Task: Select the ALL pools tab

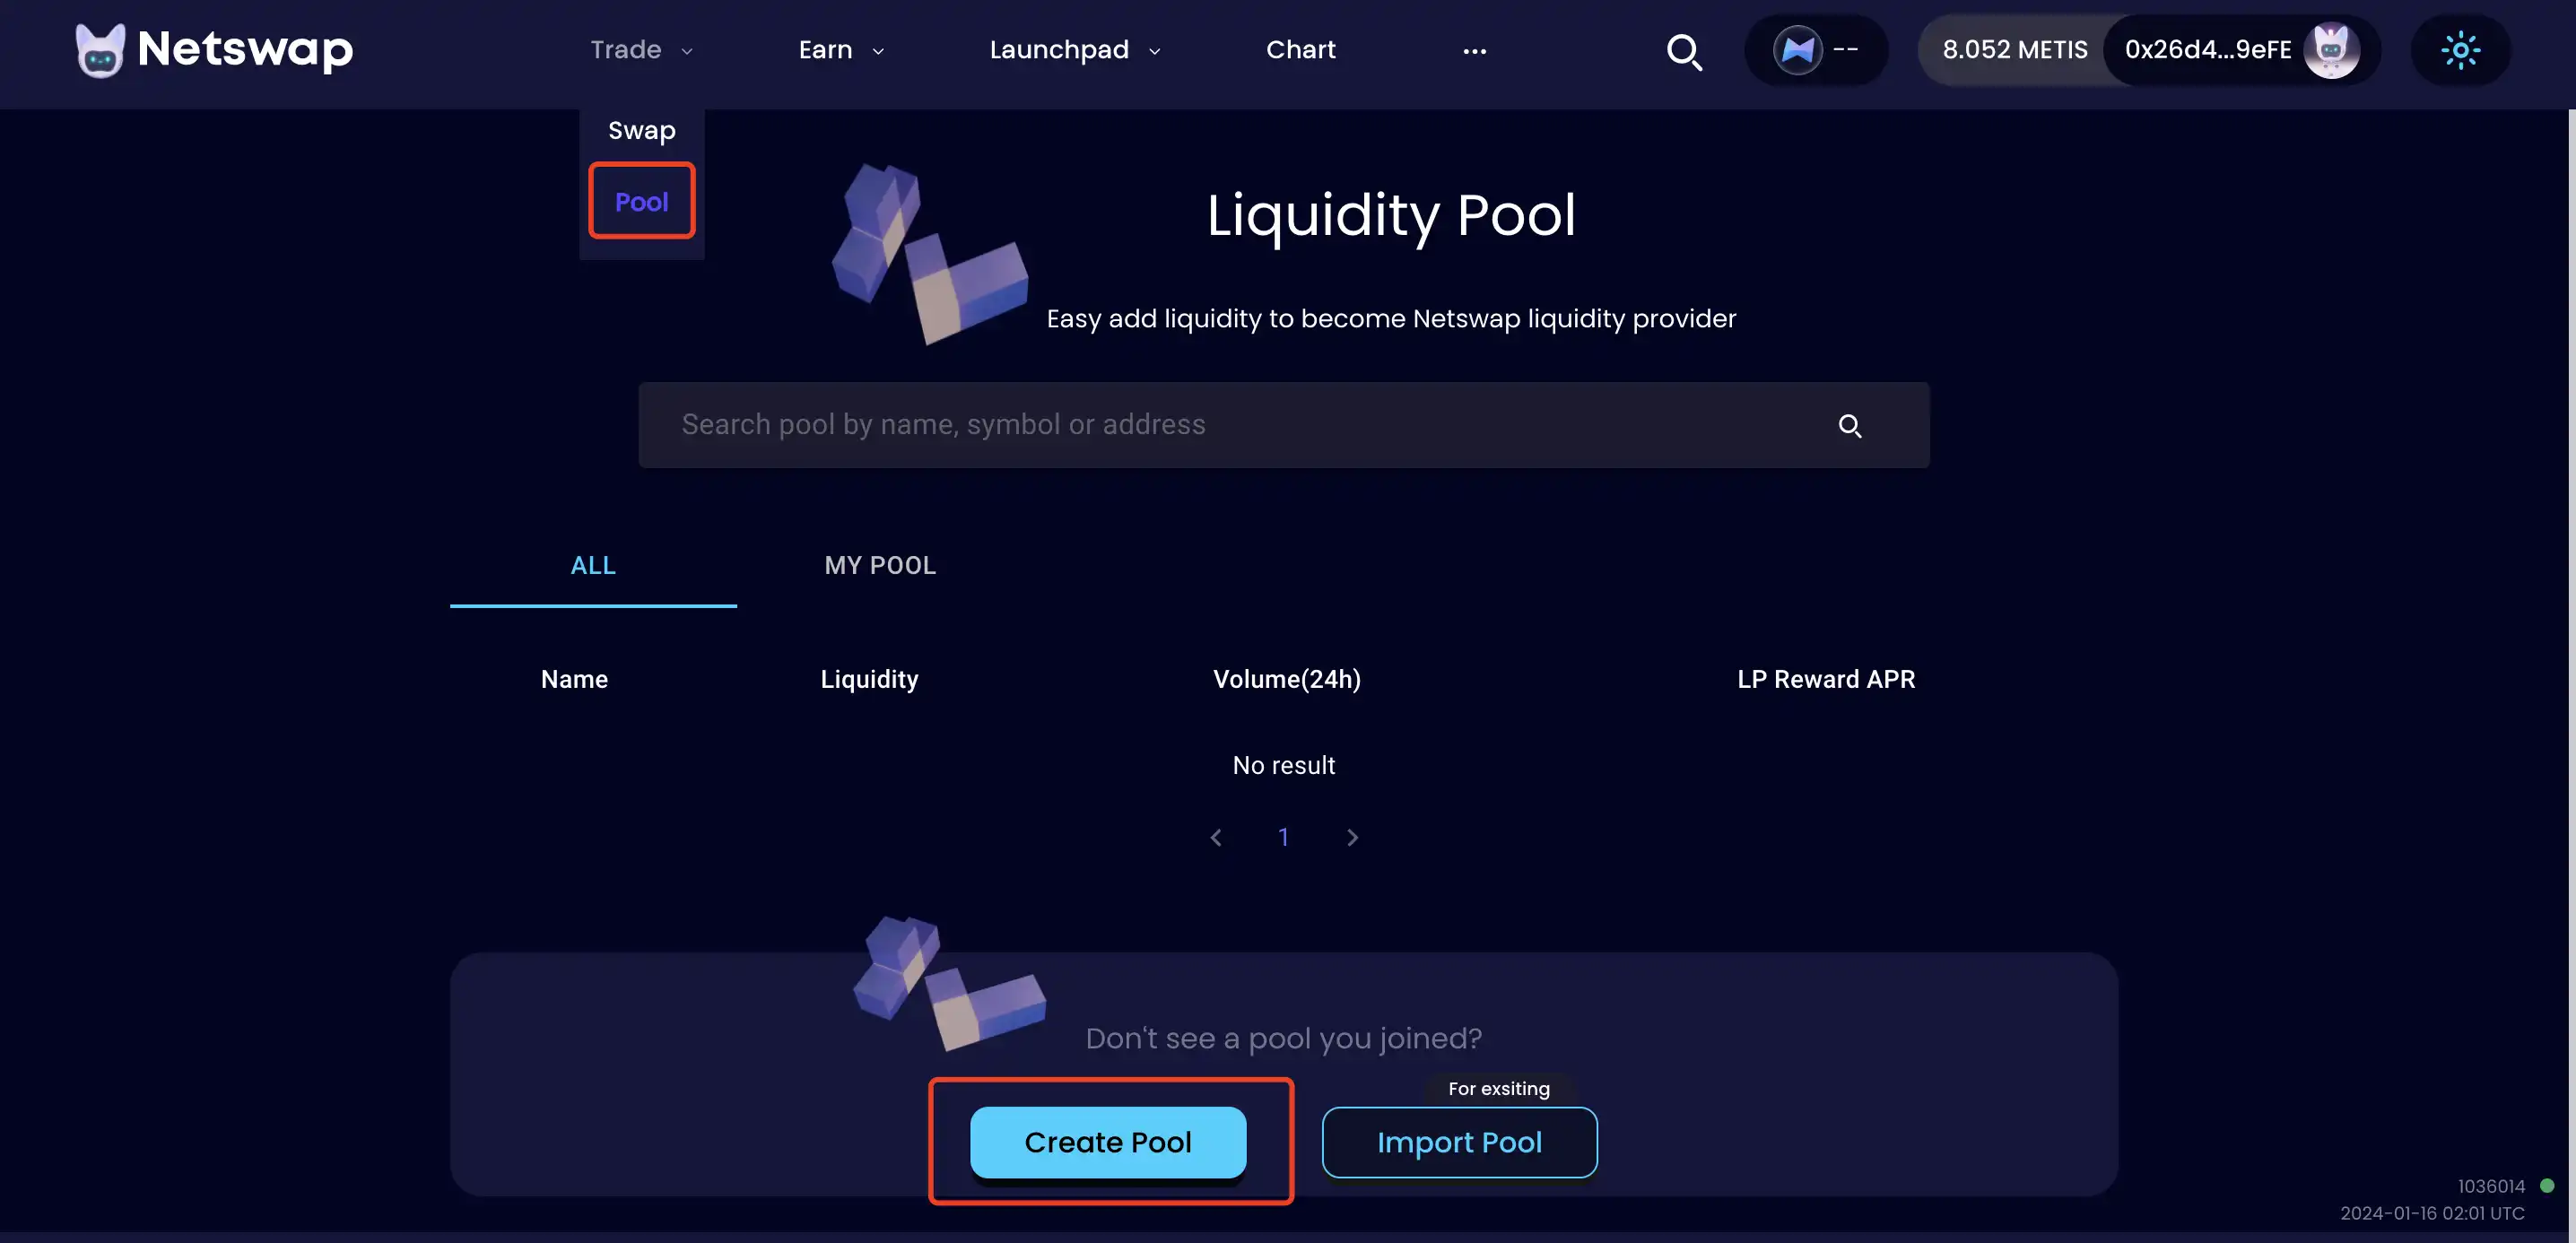Action: tap(593, 567)
